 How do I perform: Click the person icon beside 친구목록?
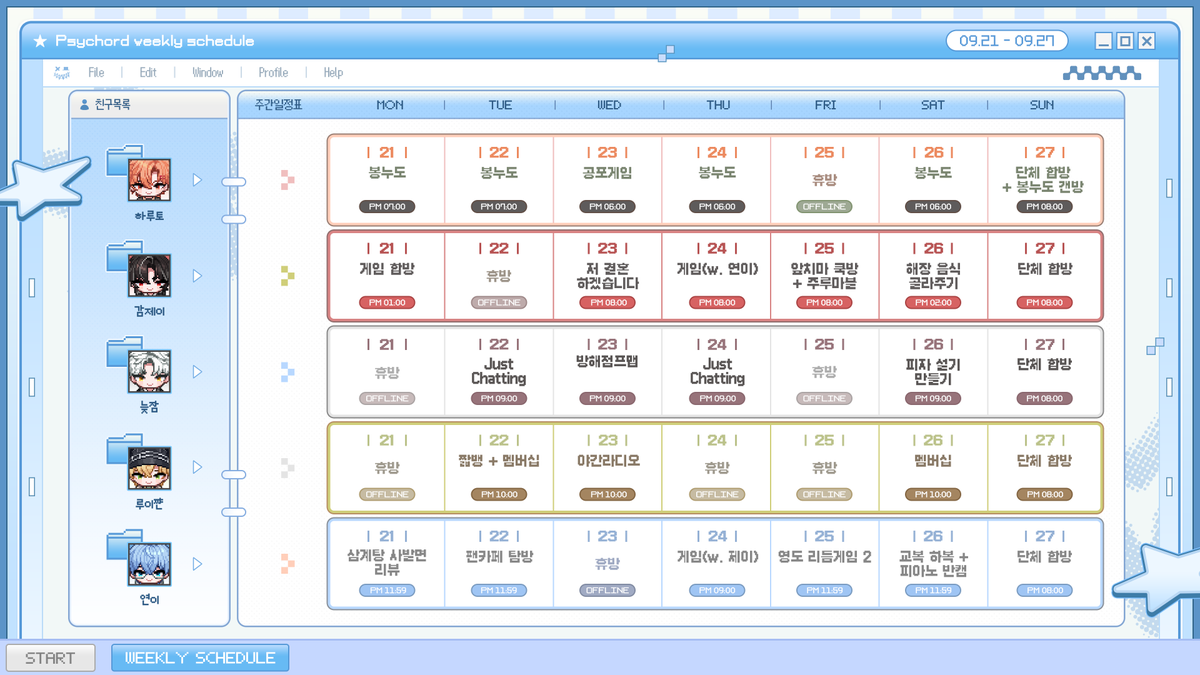point(84,104)
